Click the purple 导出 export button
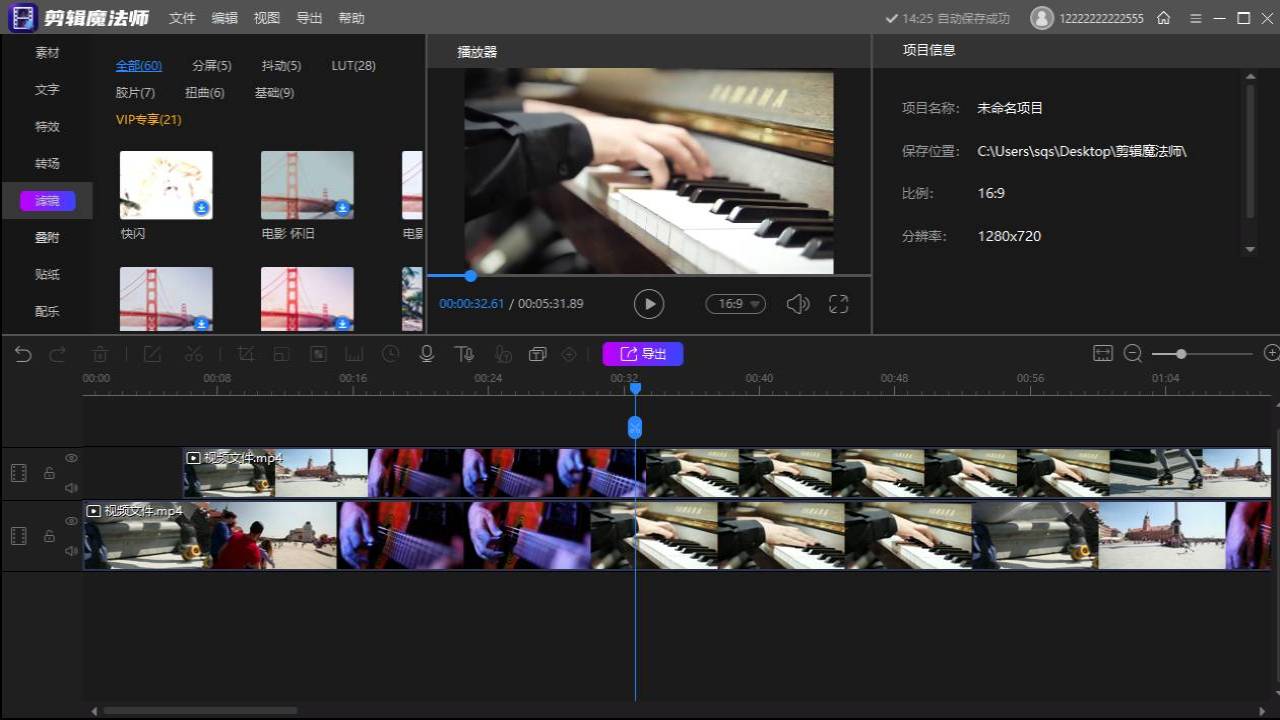Image resolution: width=1280 pixels, height=720 pixels. pos(643,353)
